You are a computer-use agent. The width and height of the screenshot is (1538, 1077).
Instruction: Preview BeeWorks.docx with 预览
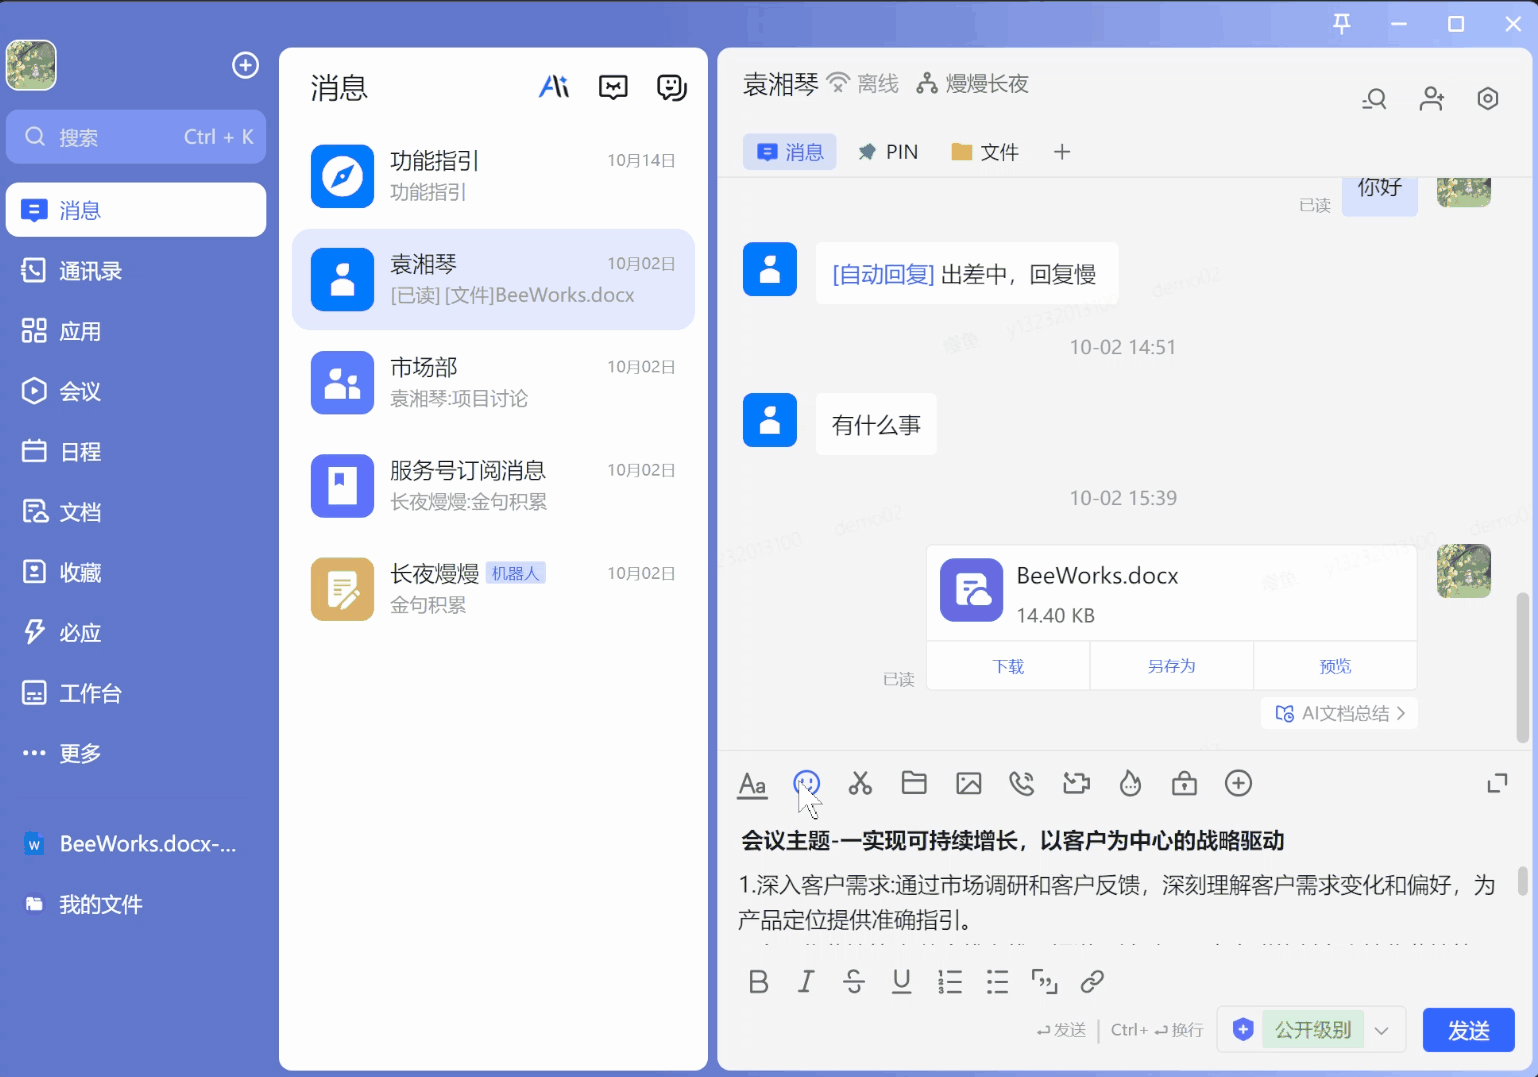[x=1335, y=666]
